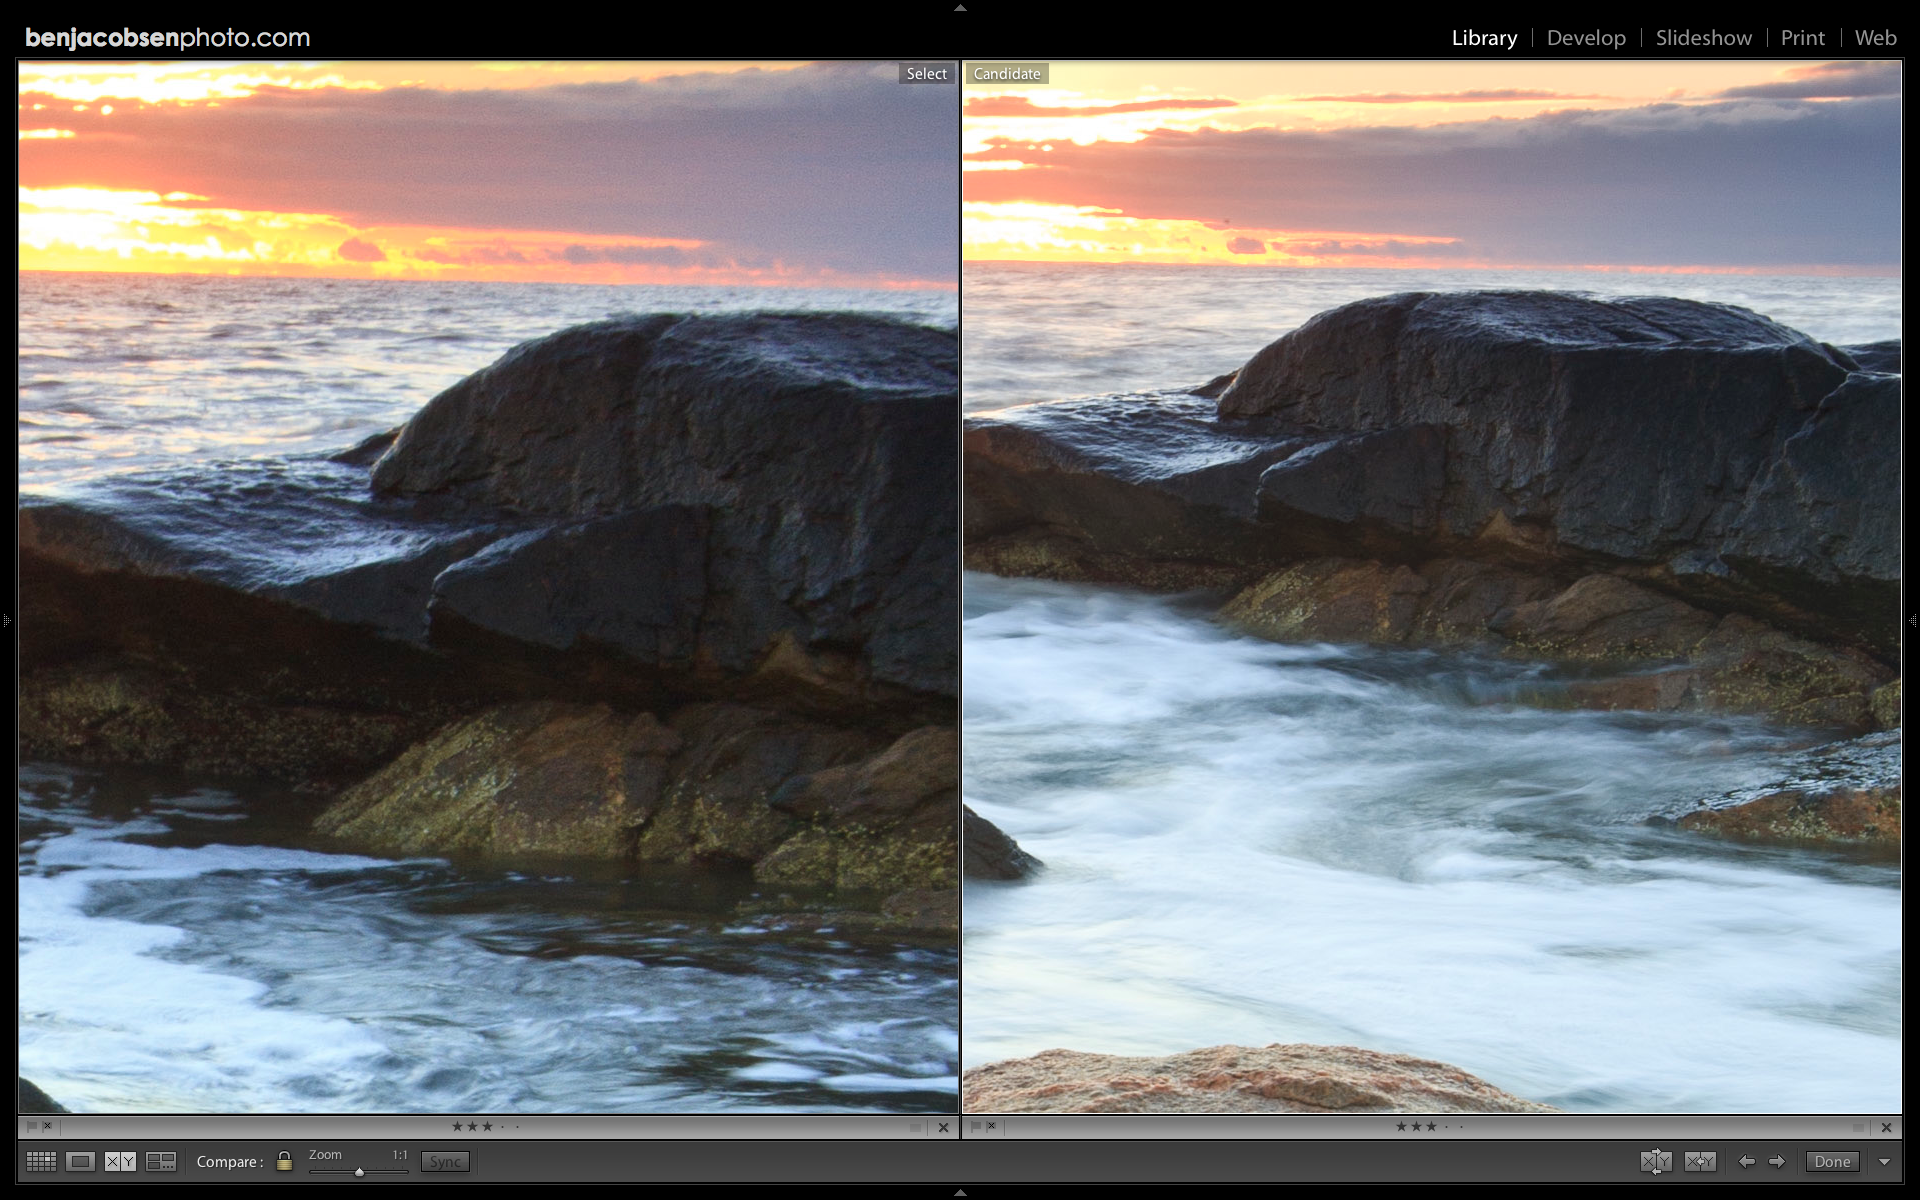Expand the top panel triangle
The image size is (1920, 1200).
960,7
